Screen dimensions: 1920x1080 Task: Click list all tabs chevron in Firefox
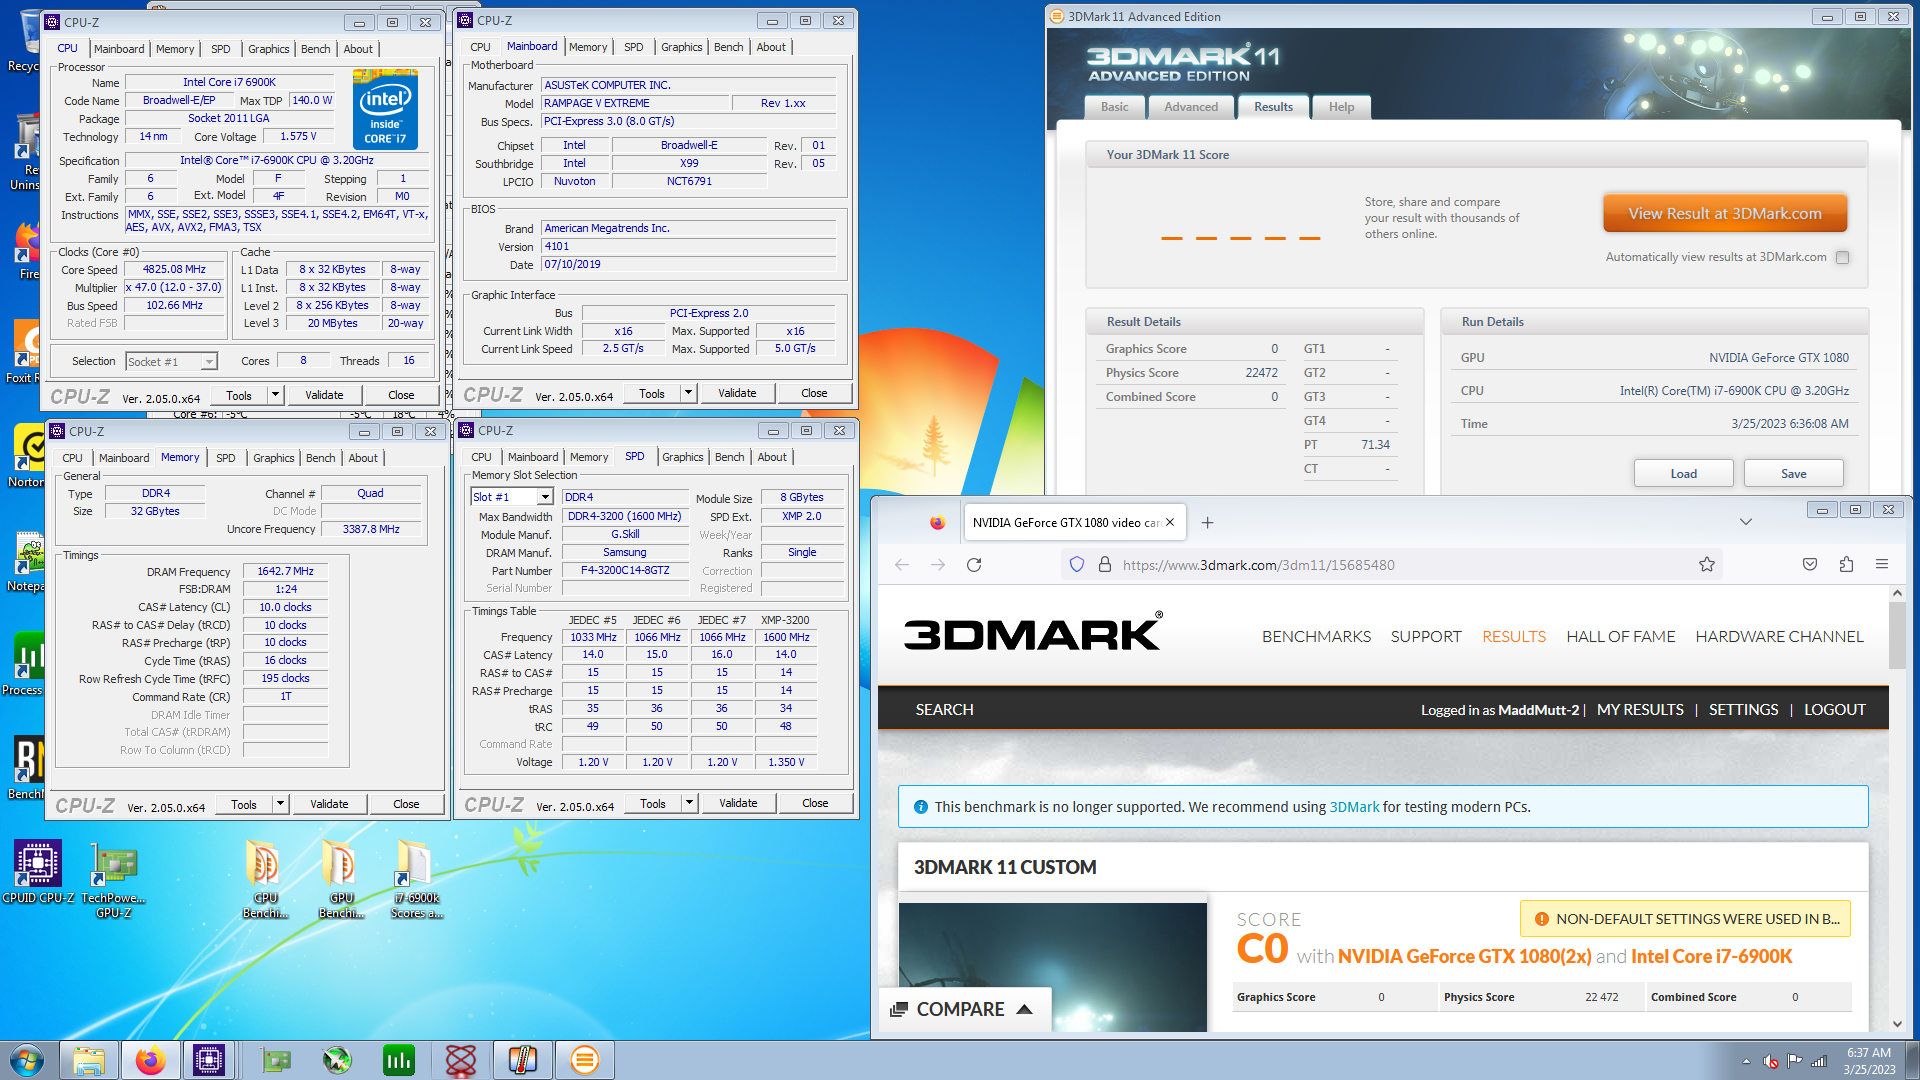click(x=1745, y=522)
